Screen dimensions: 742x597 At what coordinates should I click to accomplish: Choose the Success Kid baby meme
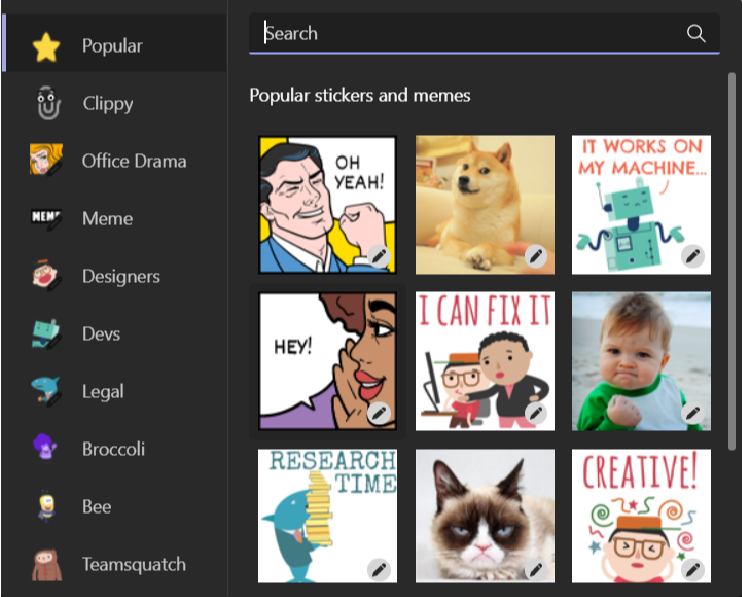[x=641, y=361]
